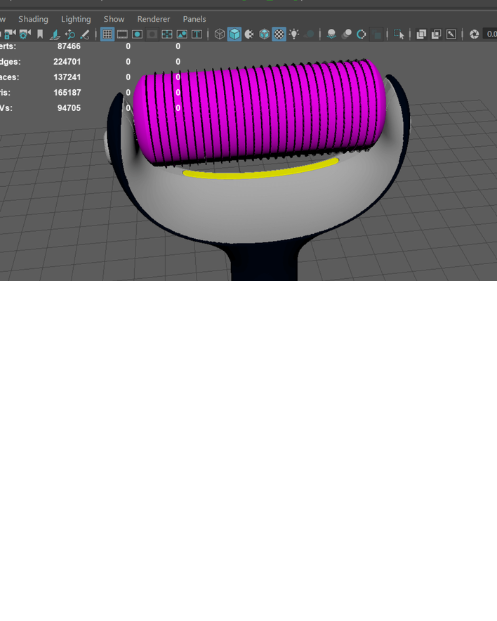Click the Exposure aperture icon
497x621 pixels.
click(474, 34)
